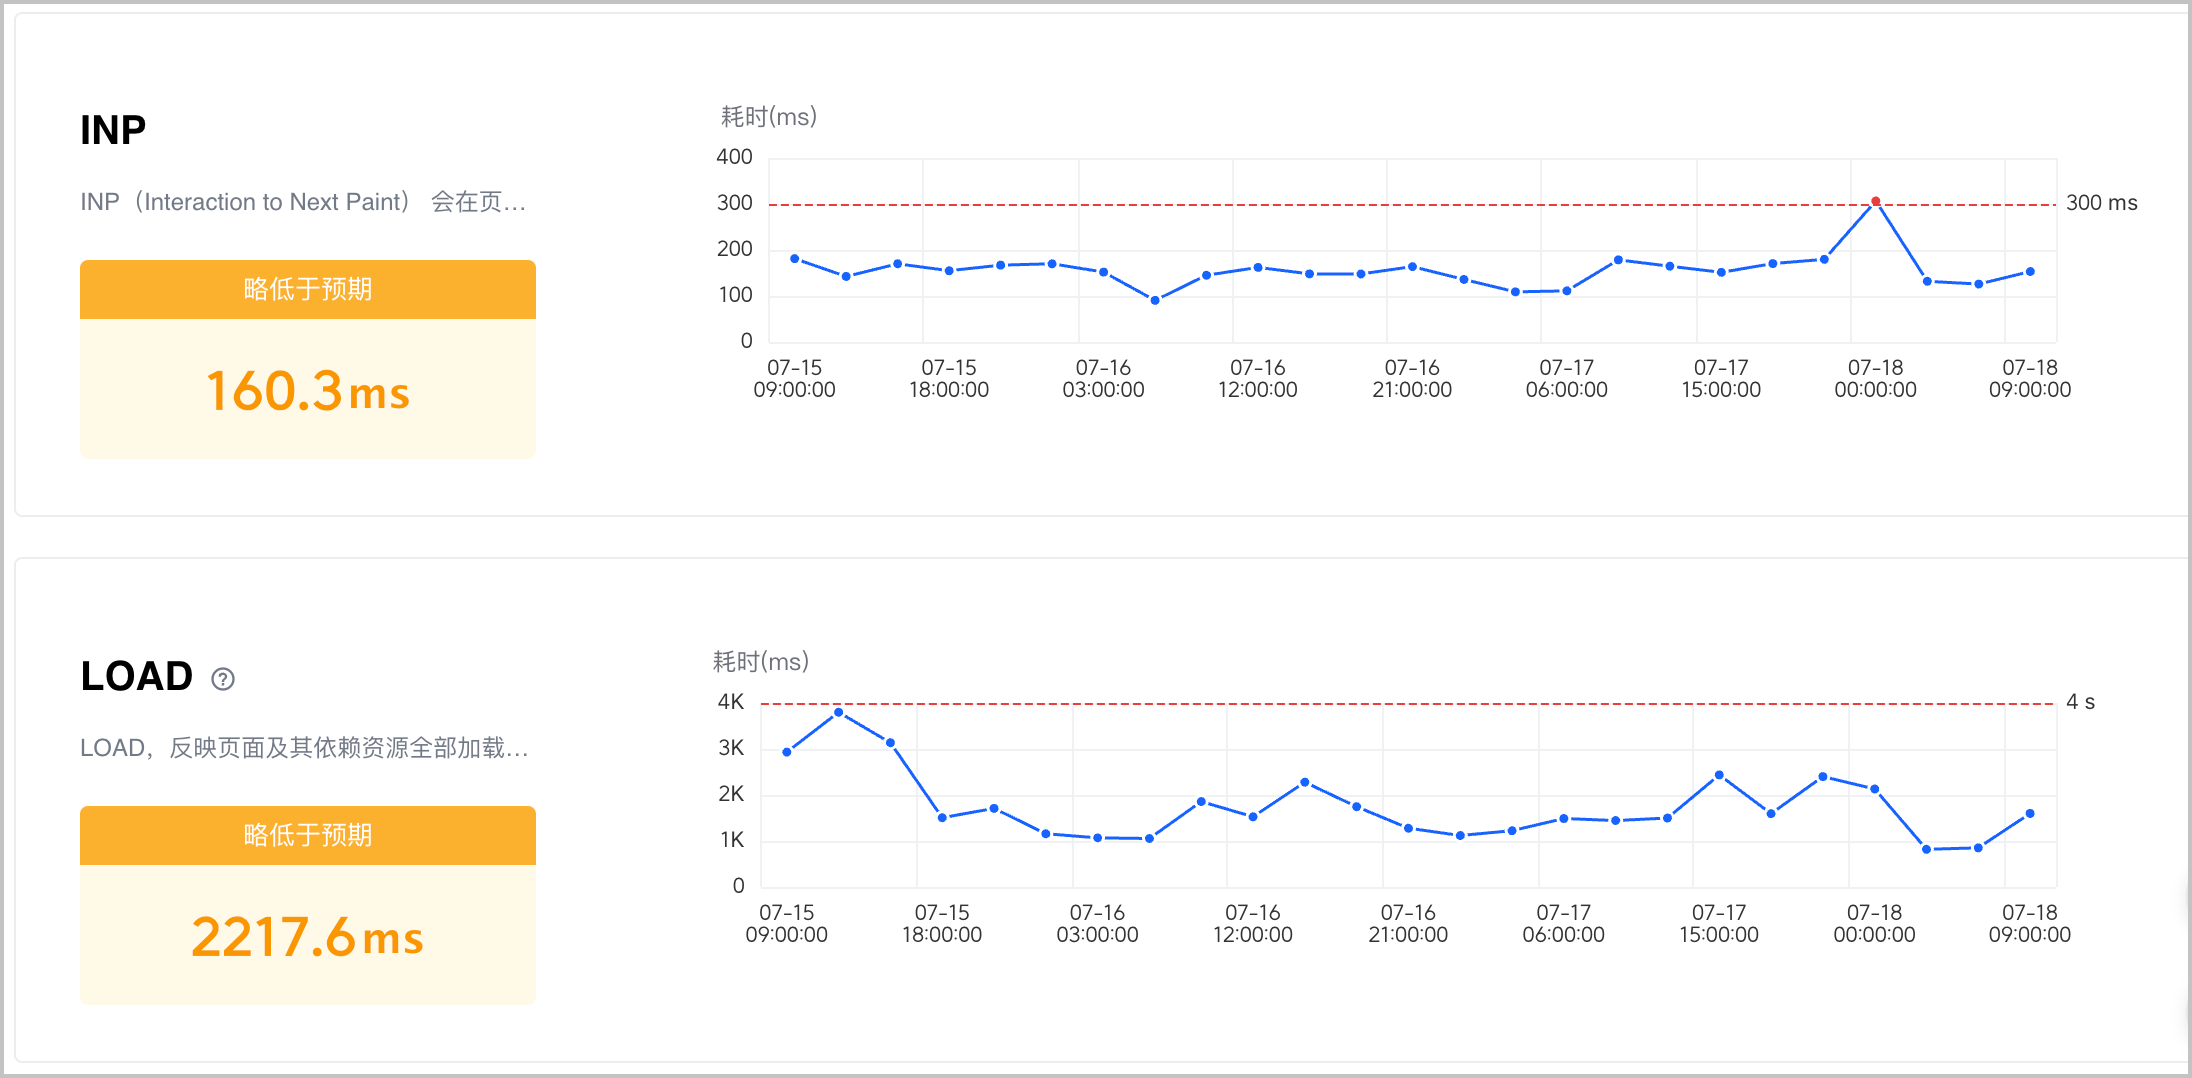
Task: Click the 400 y-axis label on INP chart
Action: 735,157
